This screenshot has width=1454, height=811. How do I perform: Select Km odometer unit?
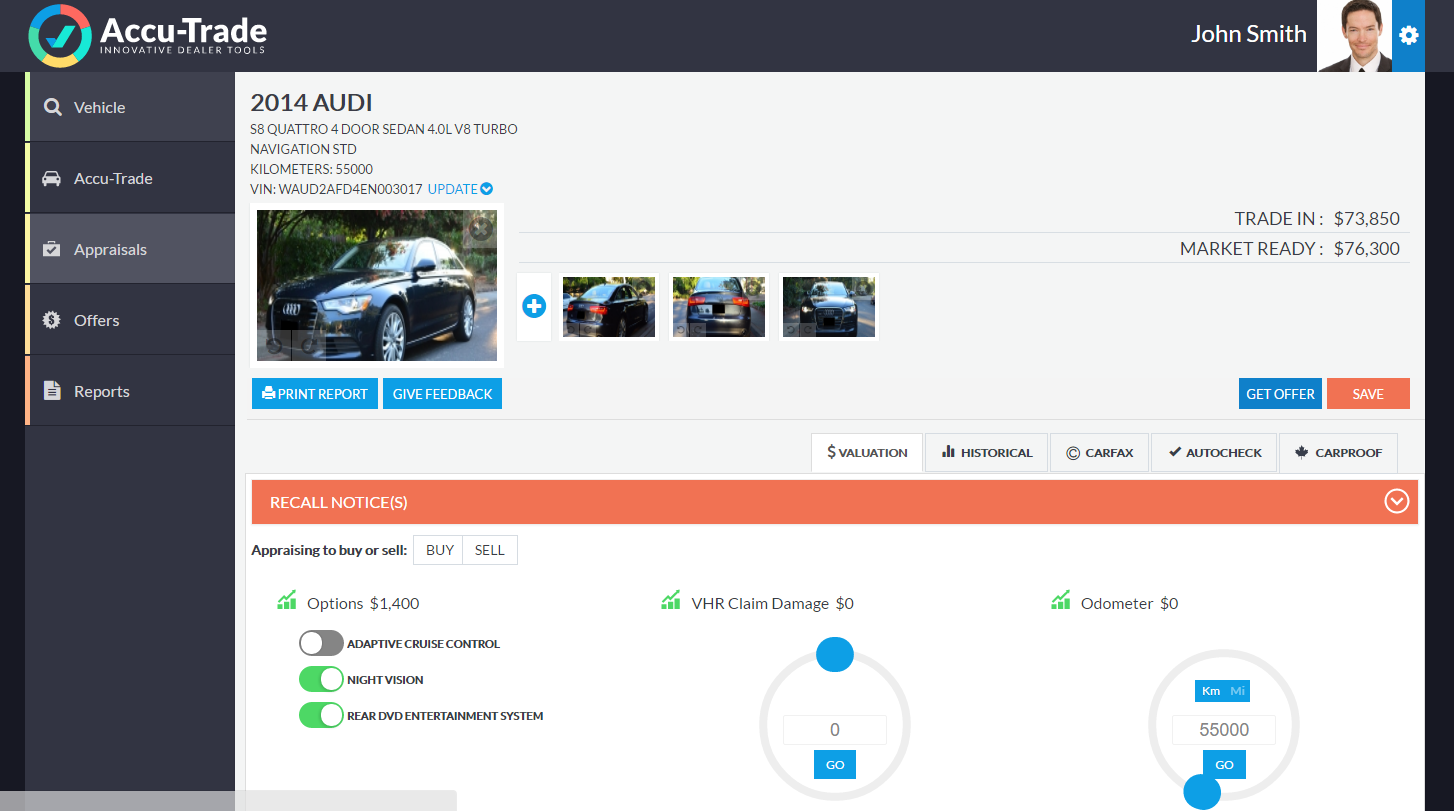click(x=1211, y=691)
